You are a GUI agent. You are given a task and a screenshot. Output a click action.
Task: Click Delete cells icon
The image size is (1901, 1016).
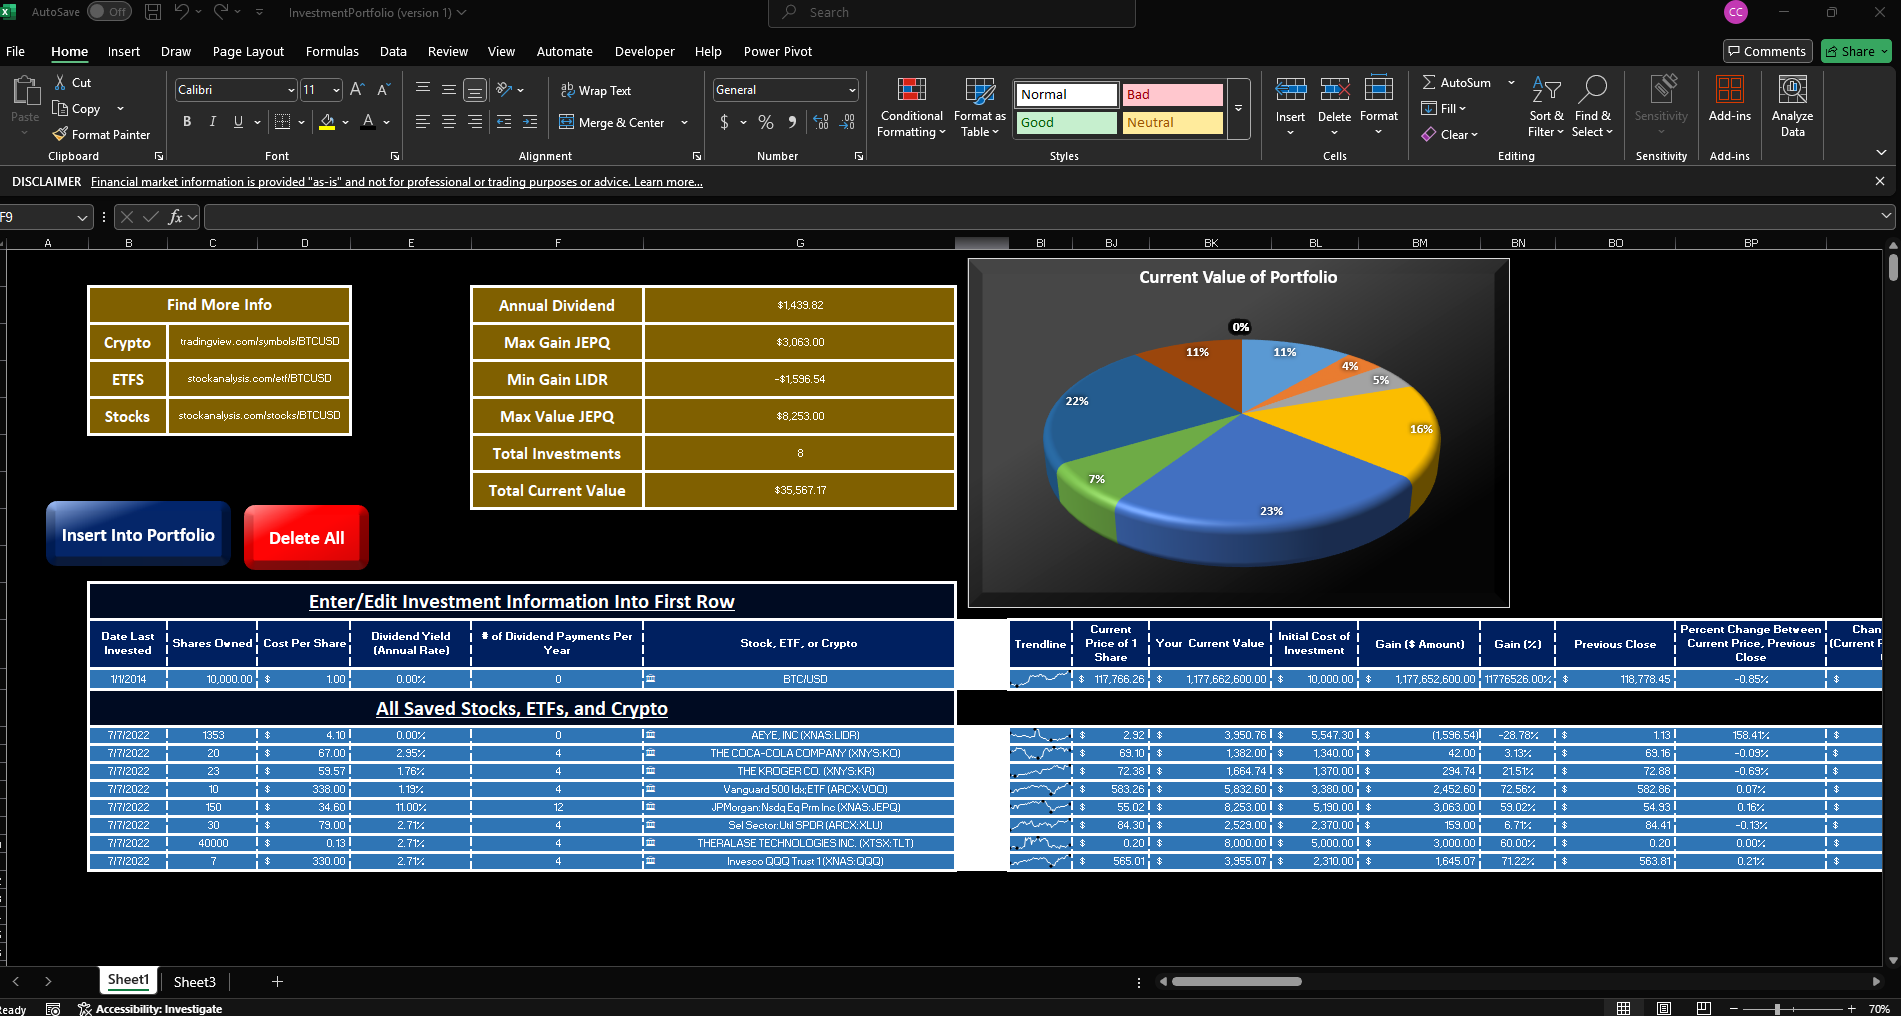1334,90
